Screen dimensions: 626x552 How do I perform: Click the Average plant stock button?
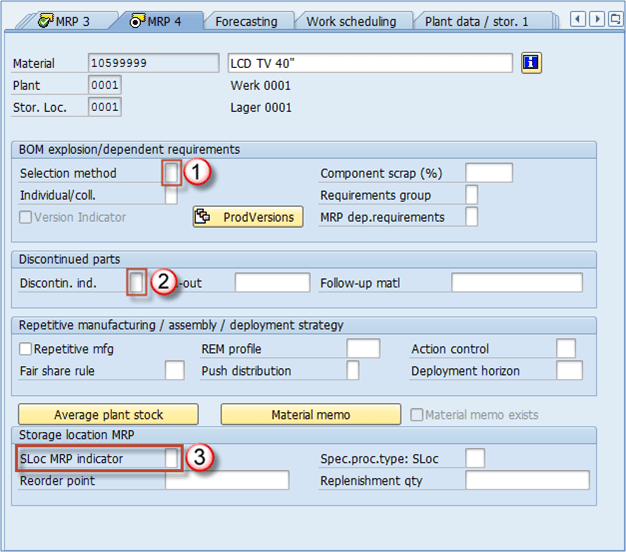(108, 414)
